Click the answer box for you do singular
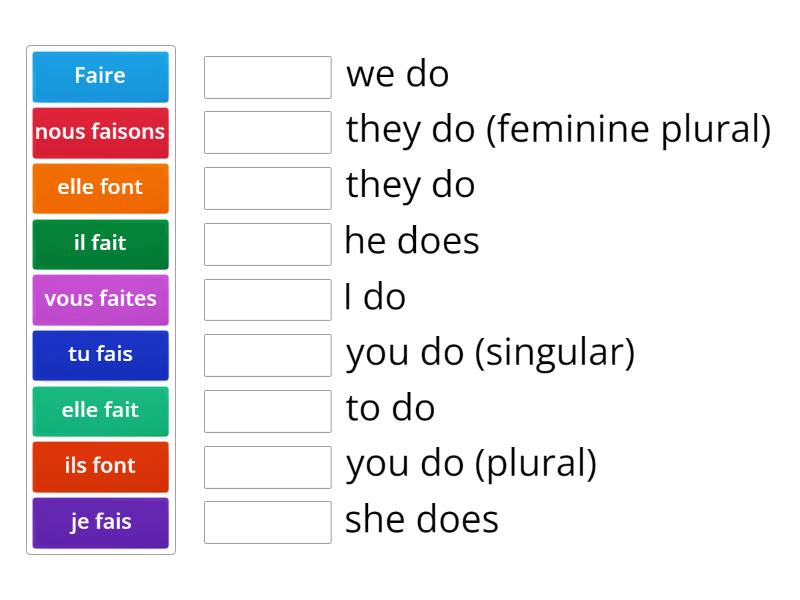Image resolution: width=800 pixels, height=600 pixels. pyautogui.click(x=267, y=353)
